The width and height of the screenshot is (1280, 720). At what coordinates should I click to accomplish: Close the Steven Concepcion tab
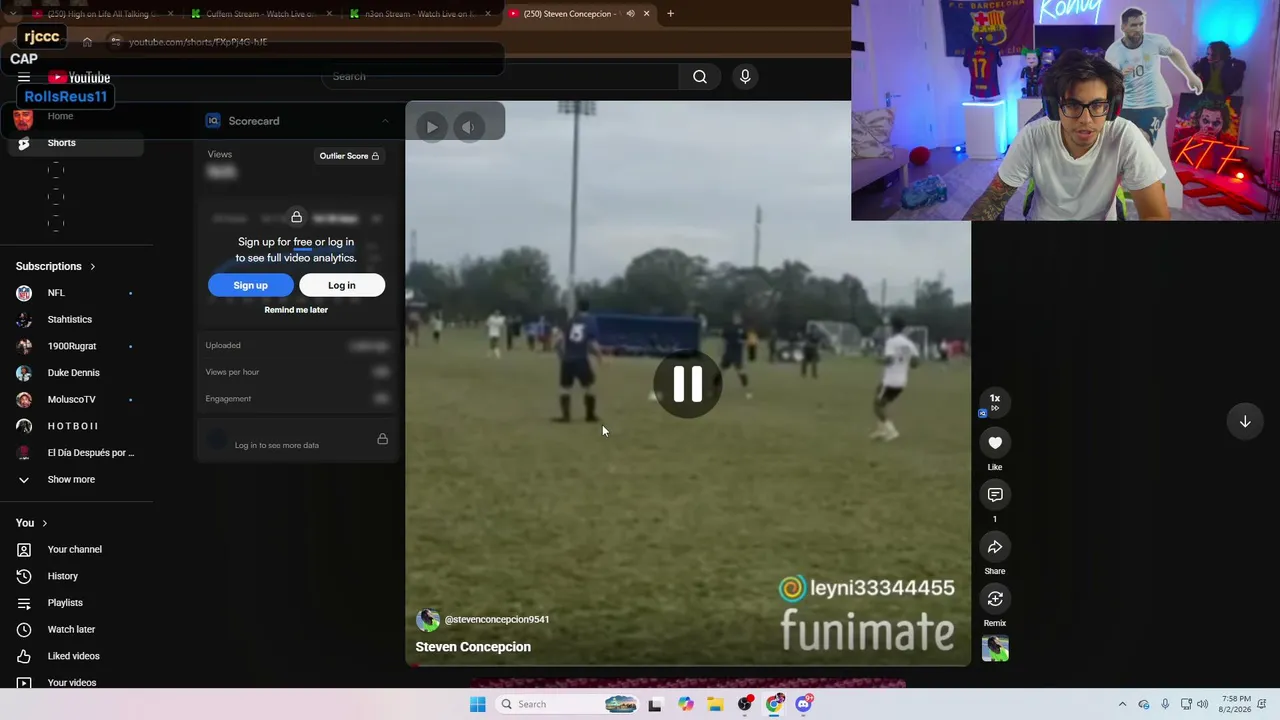(x=646, y=14)
